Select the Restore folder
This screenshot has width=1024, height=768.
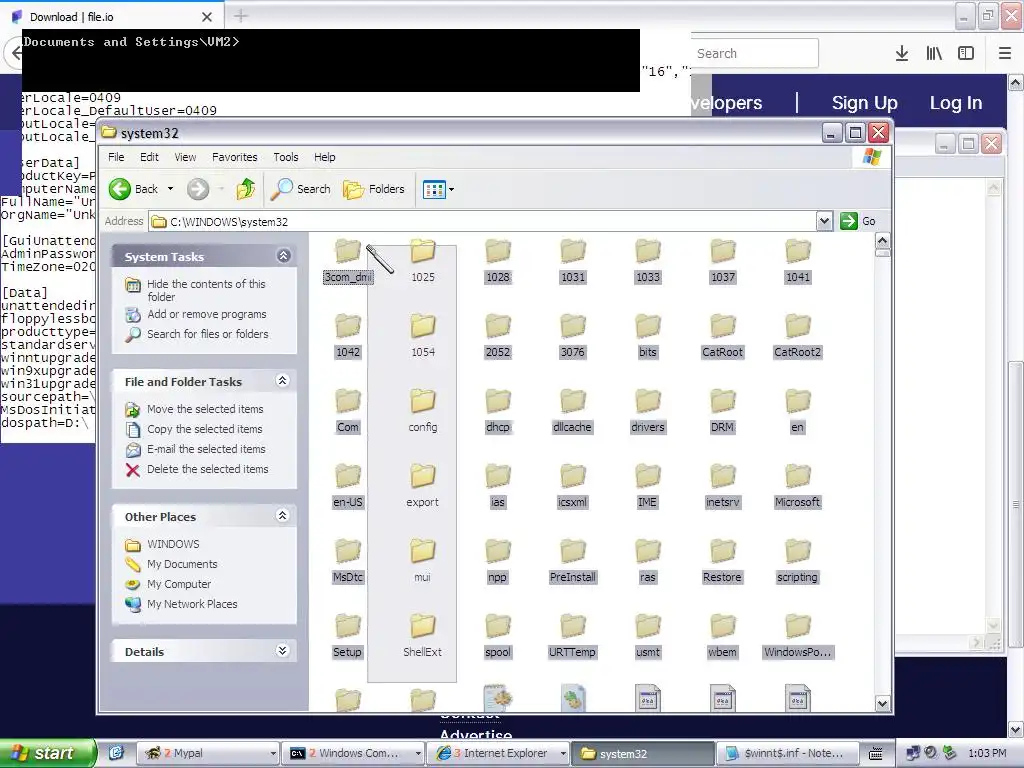click(x=722, y=562)
